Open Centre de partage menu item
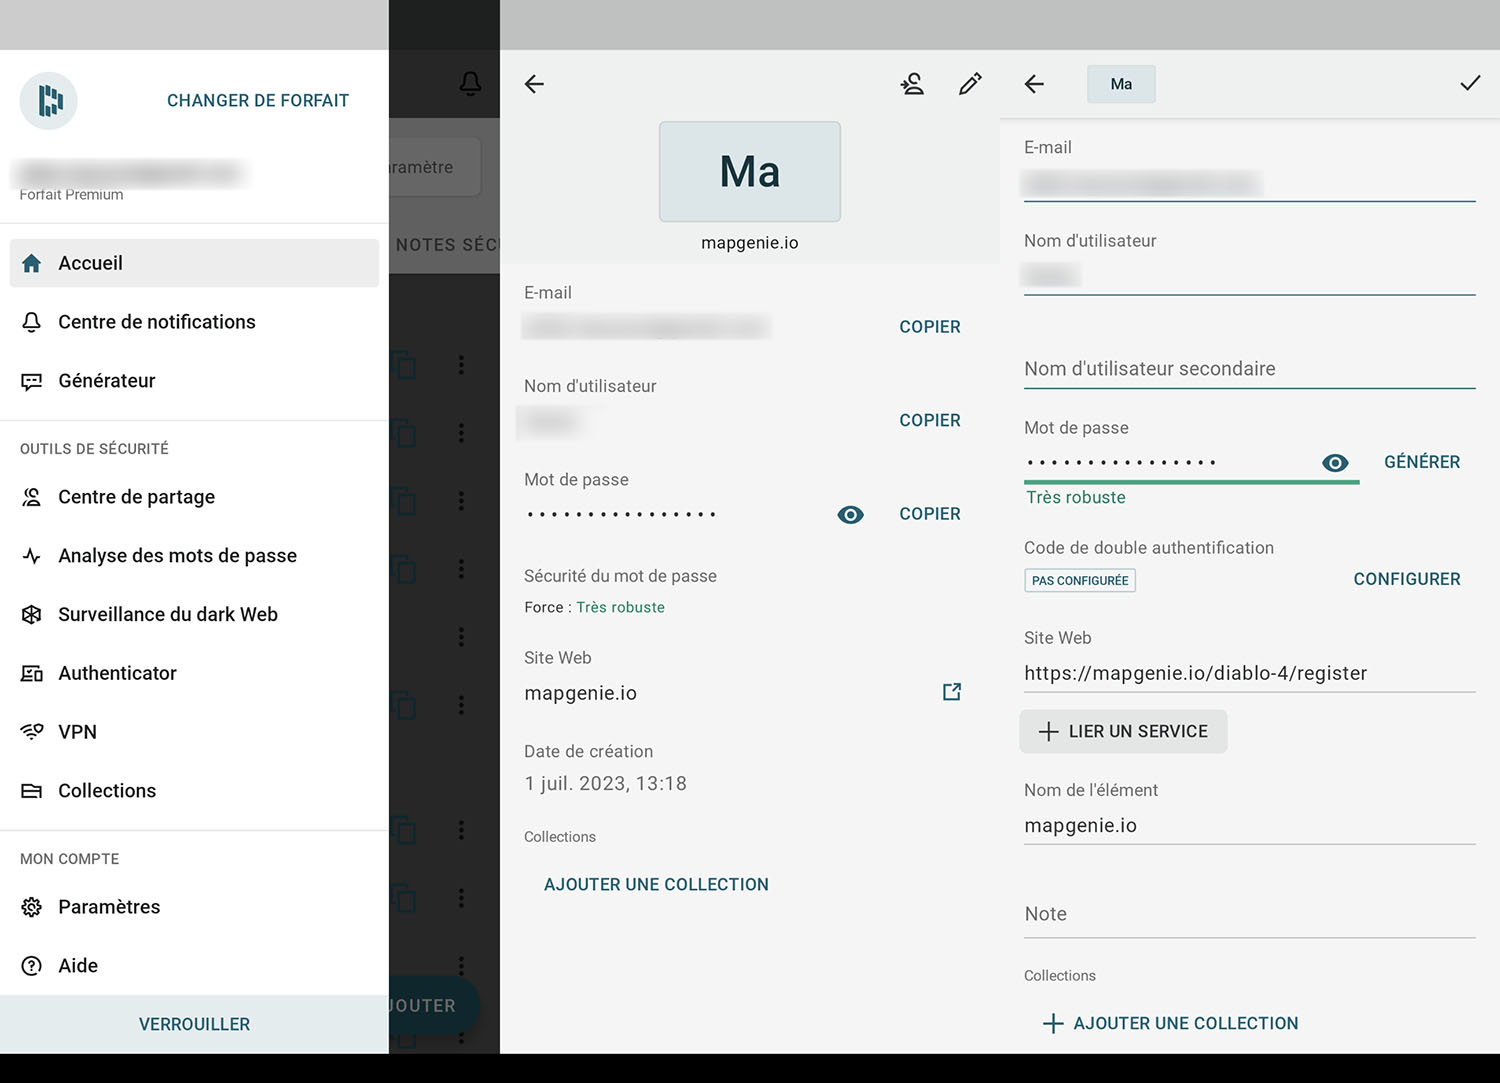 click(x=194, y=497)
